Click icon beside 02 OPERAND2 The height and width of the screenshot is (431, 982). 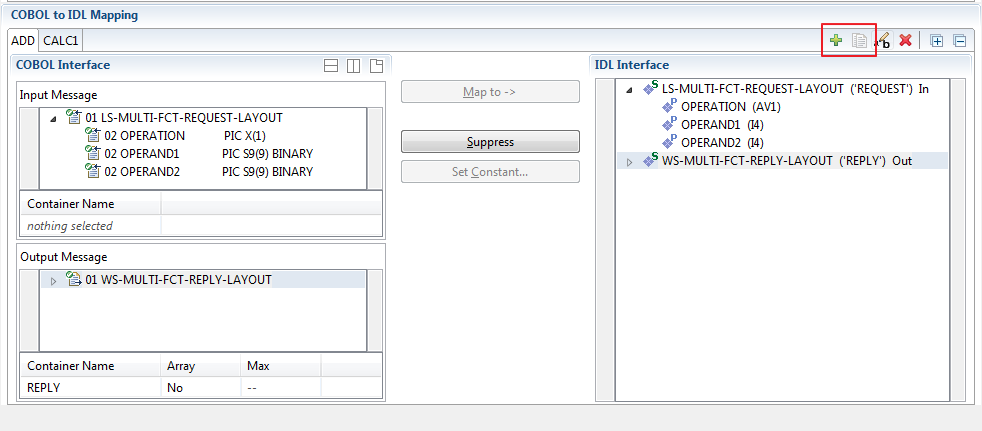[93, 171]
